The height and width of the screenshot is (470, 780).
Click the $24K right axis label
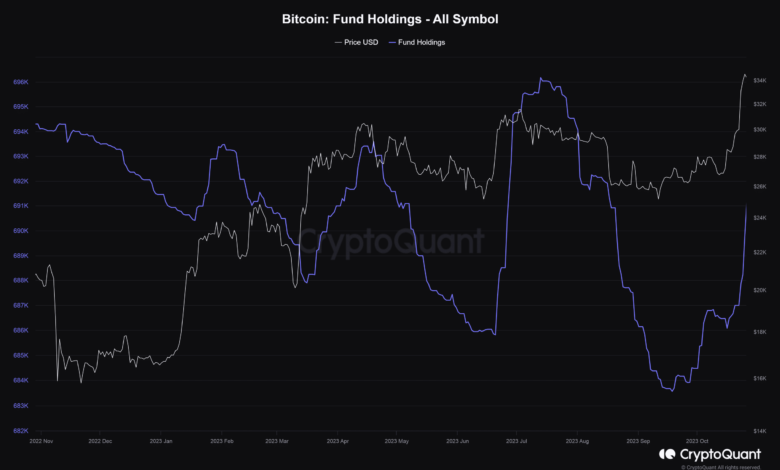[759, 218]
